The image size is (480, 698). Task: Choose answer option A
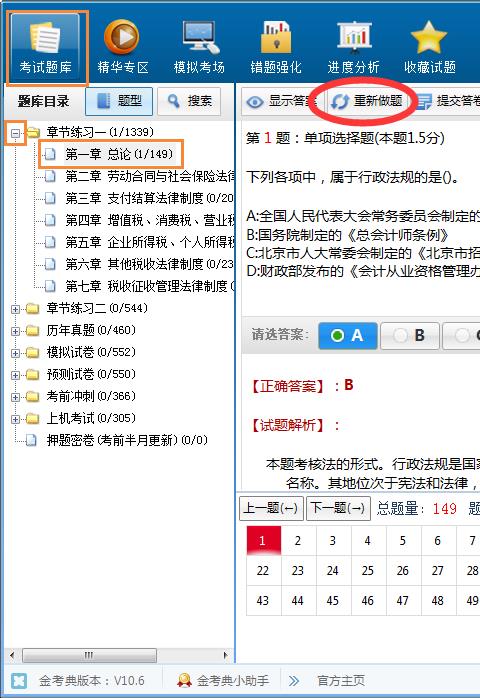tap(348, 336)
